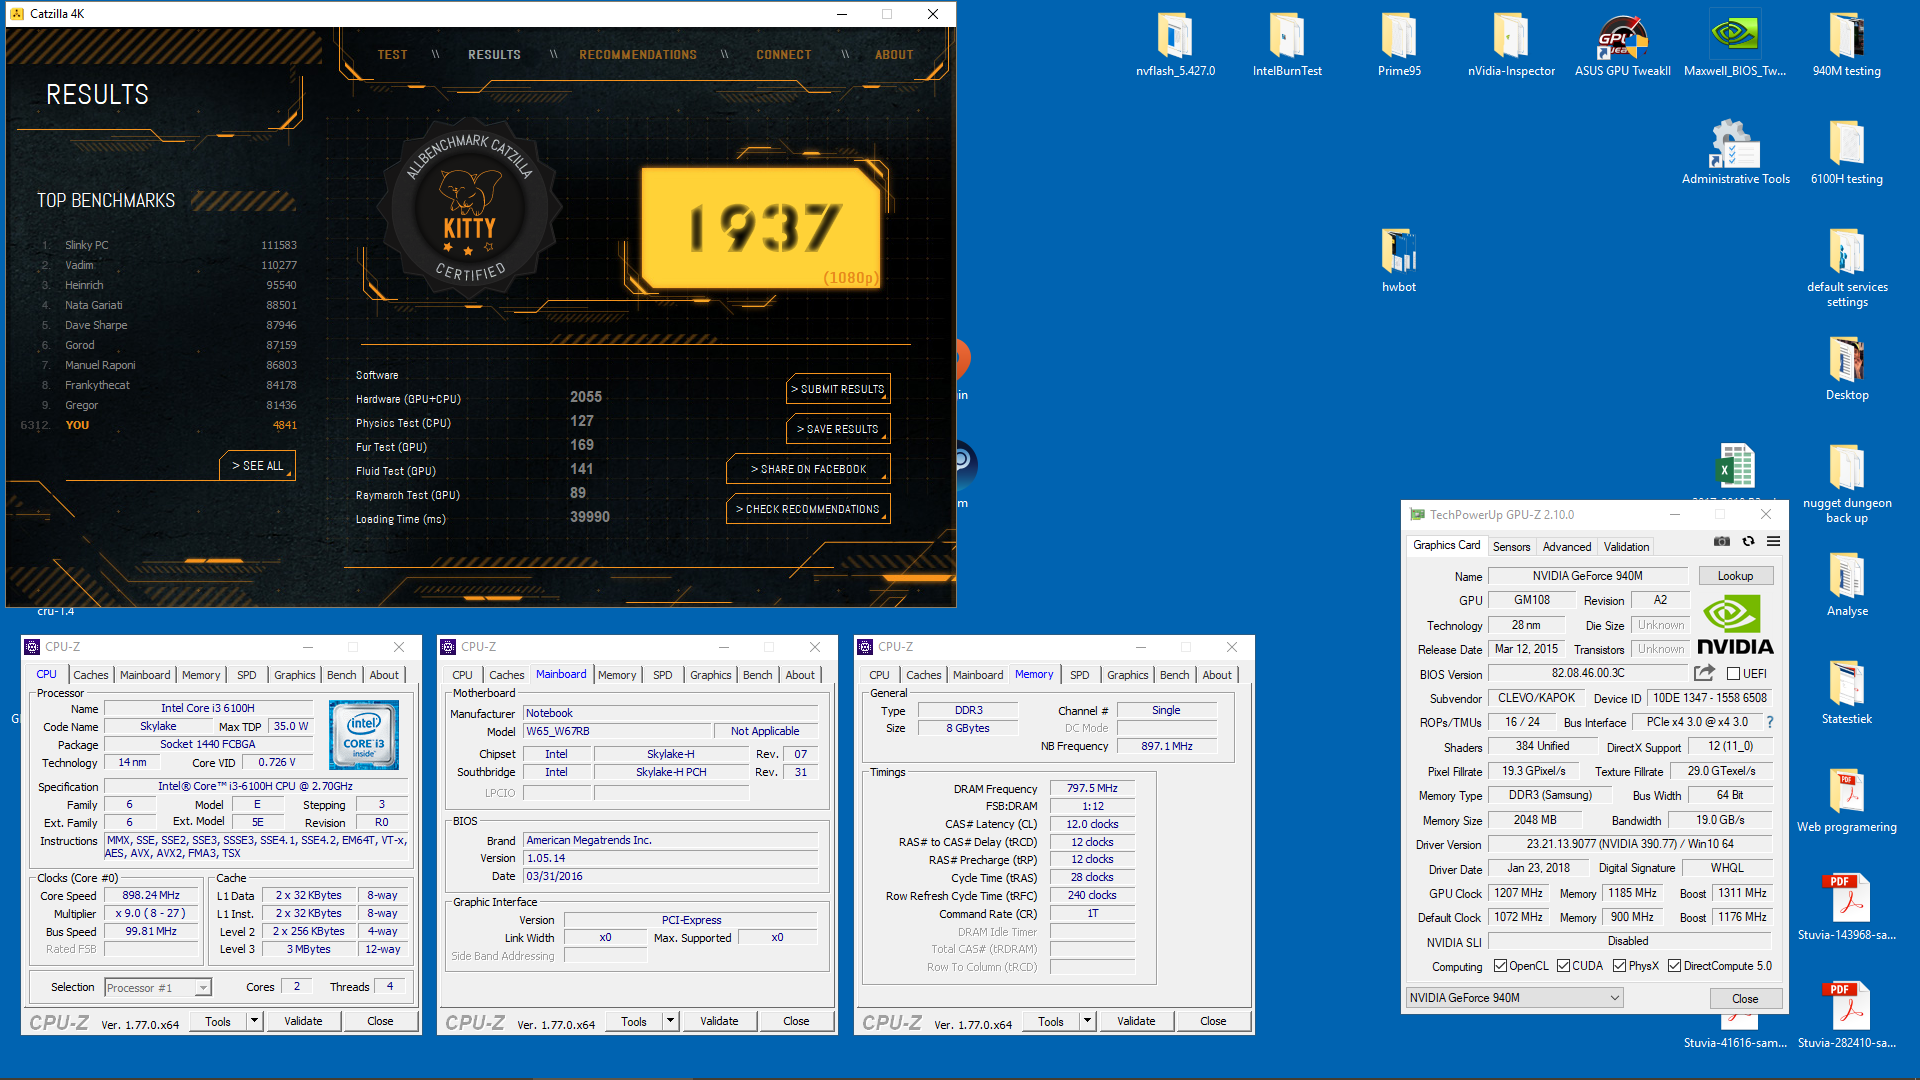Toggle the OpenCL checkbox
Screen dimensions: 1920x1080
pos(1500,966)
